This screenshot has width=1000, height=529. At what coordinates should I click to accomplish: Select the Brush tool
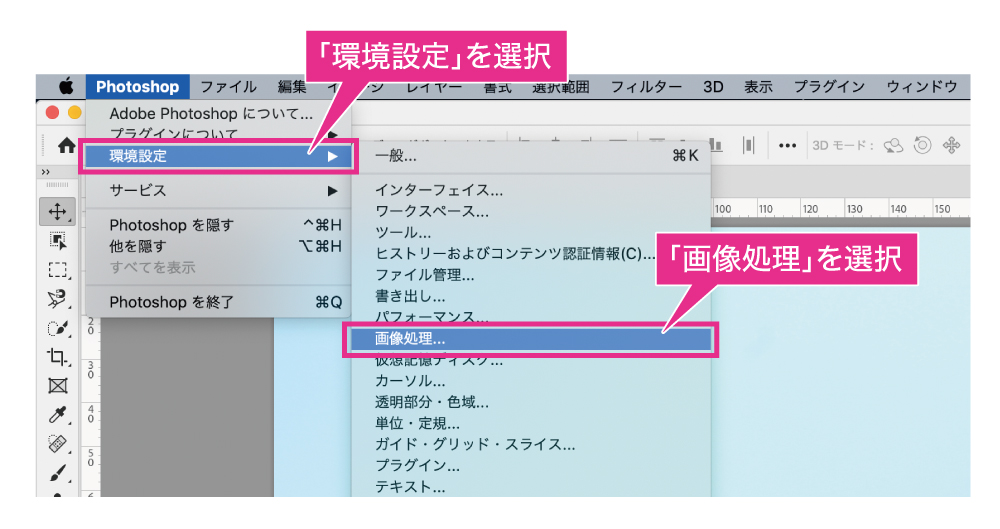pyautogui.click(x=57, y=473)
